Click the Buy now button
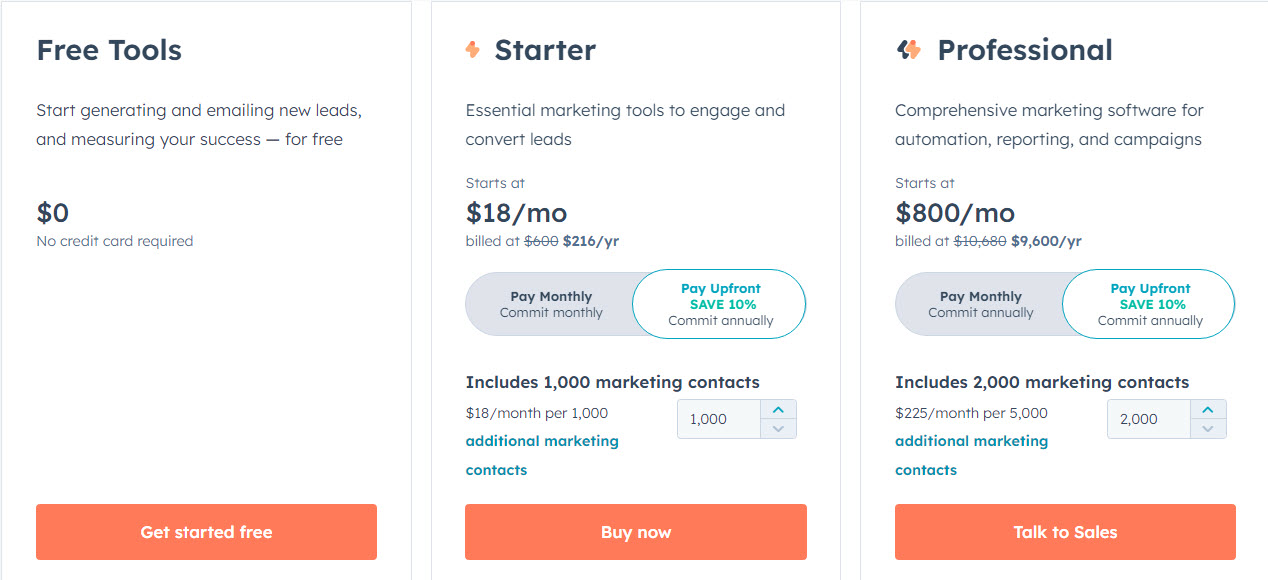Screen dimensions: 1268x580 (x=636, y=532)
